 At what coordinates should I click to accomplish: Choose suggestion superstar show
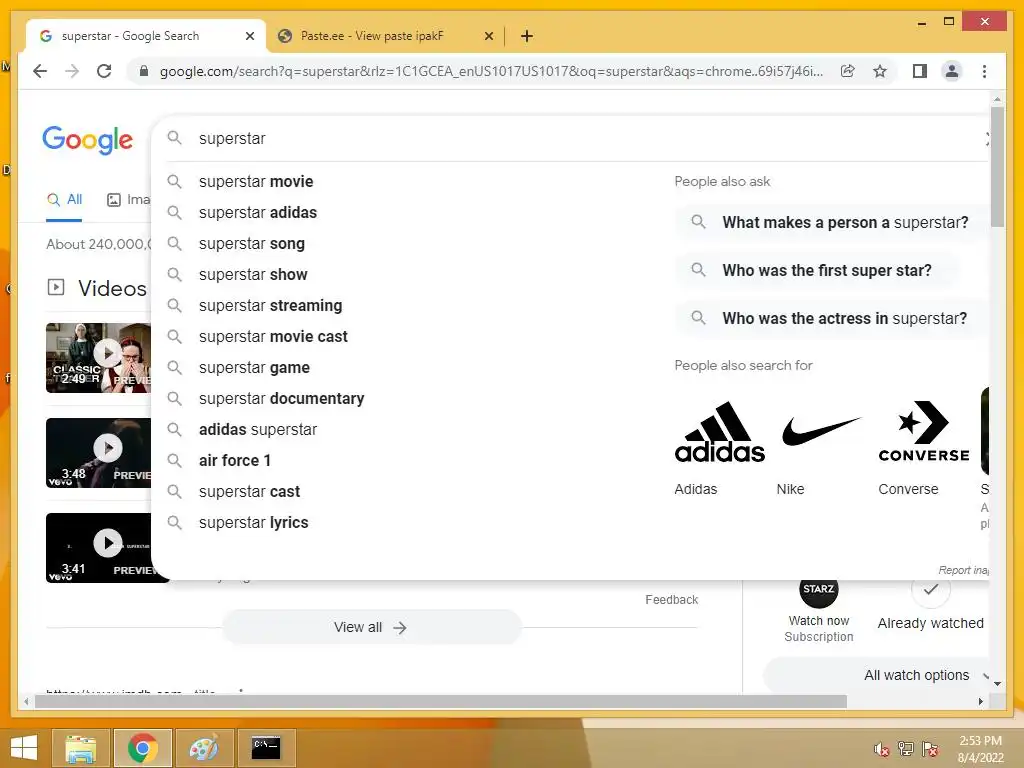tap(253, 274)
